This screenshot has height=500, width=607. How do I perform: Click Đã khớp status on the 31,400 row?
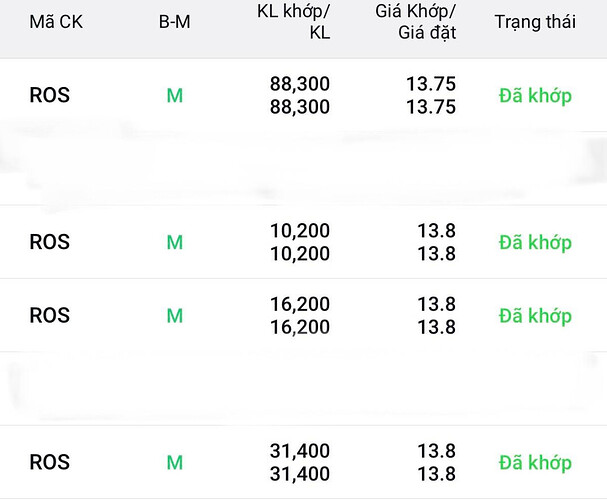[535, 462]
